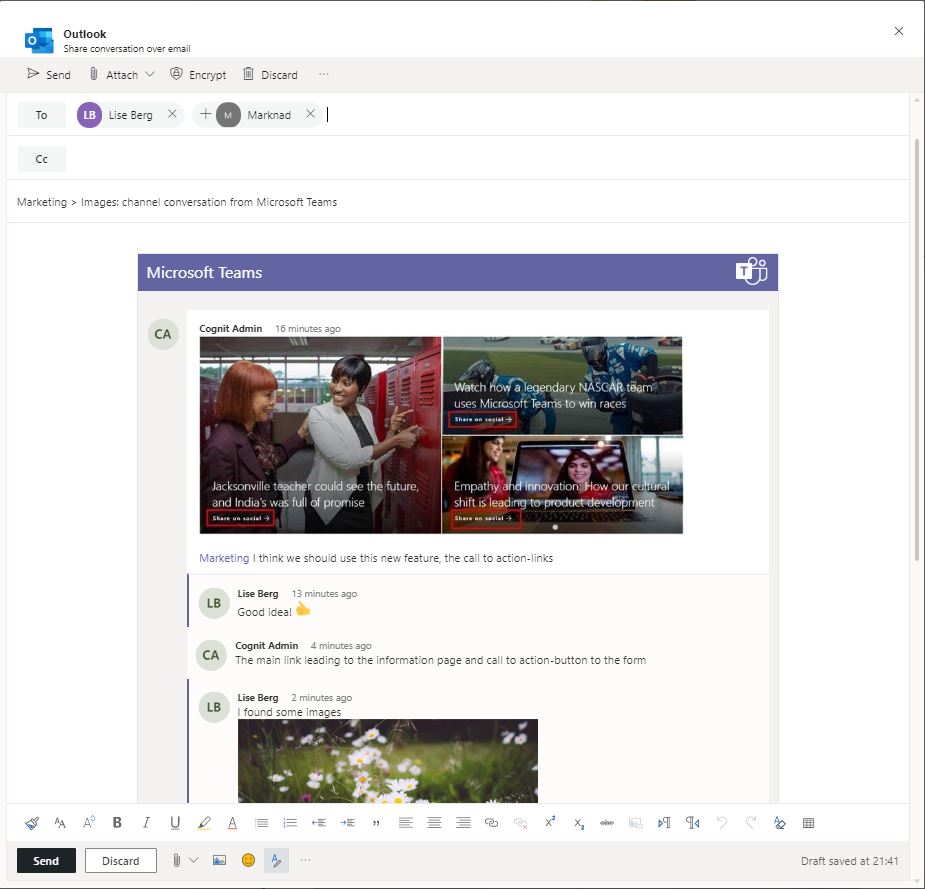Image resolution: width=925 pixels, height=889 pixels.
Task: Insert a bulleted list
Action: [x=262, y=822]
